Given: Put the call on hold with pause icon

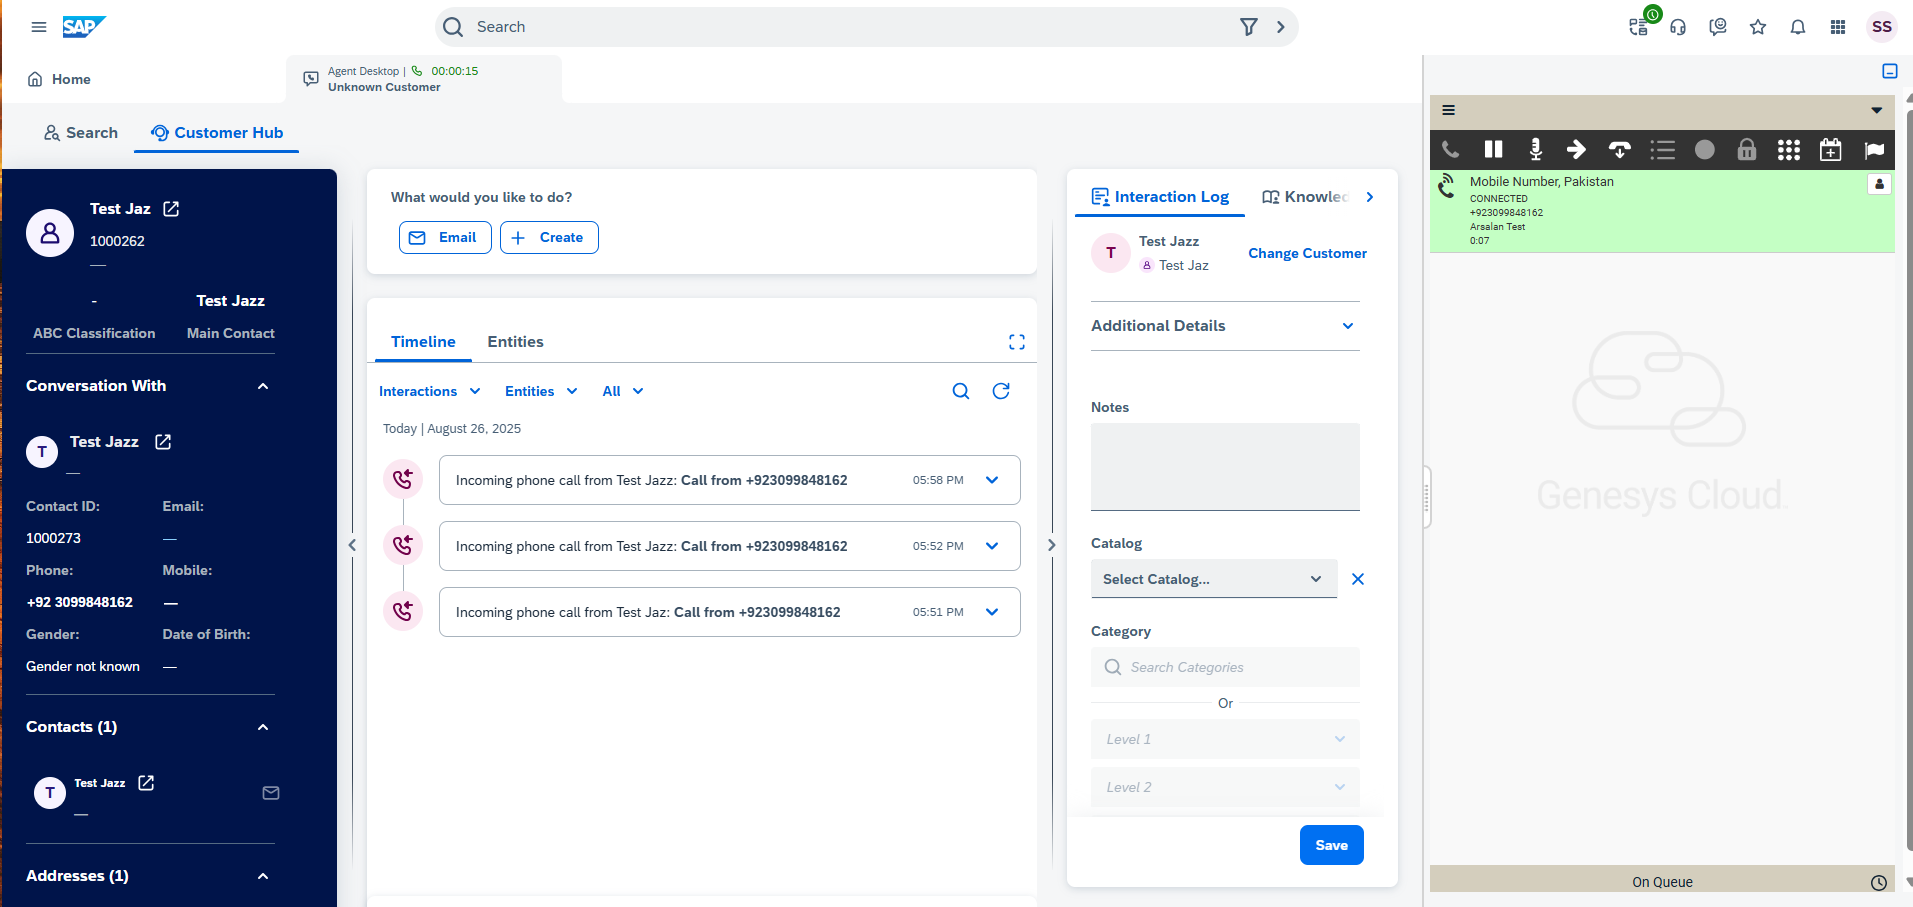Looking at the screenshot, I should (1493, 149).
